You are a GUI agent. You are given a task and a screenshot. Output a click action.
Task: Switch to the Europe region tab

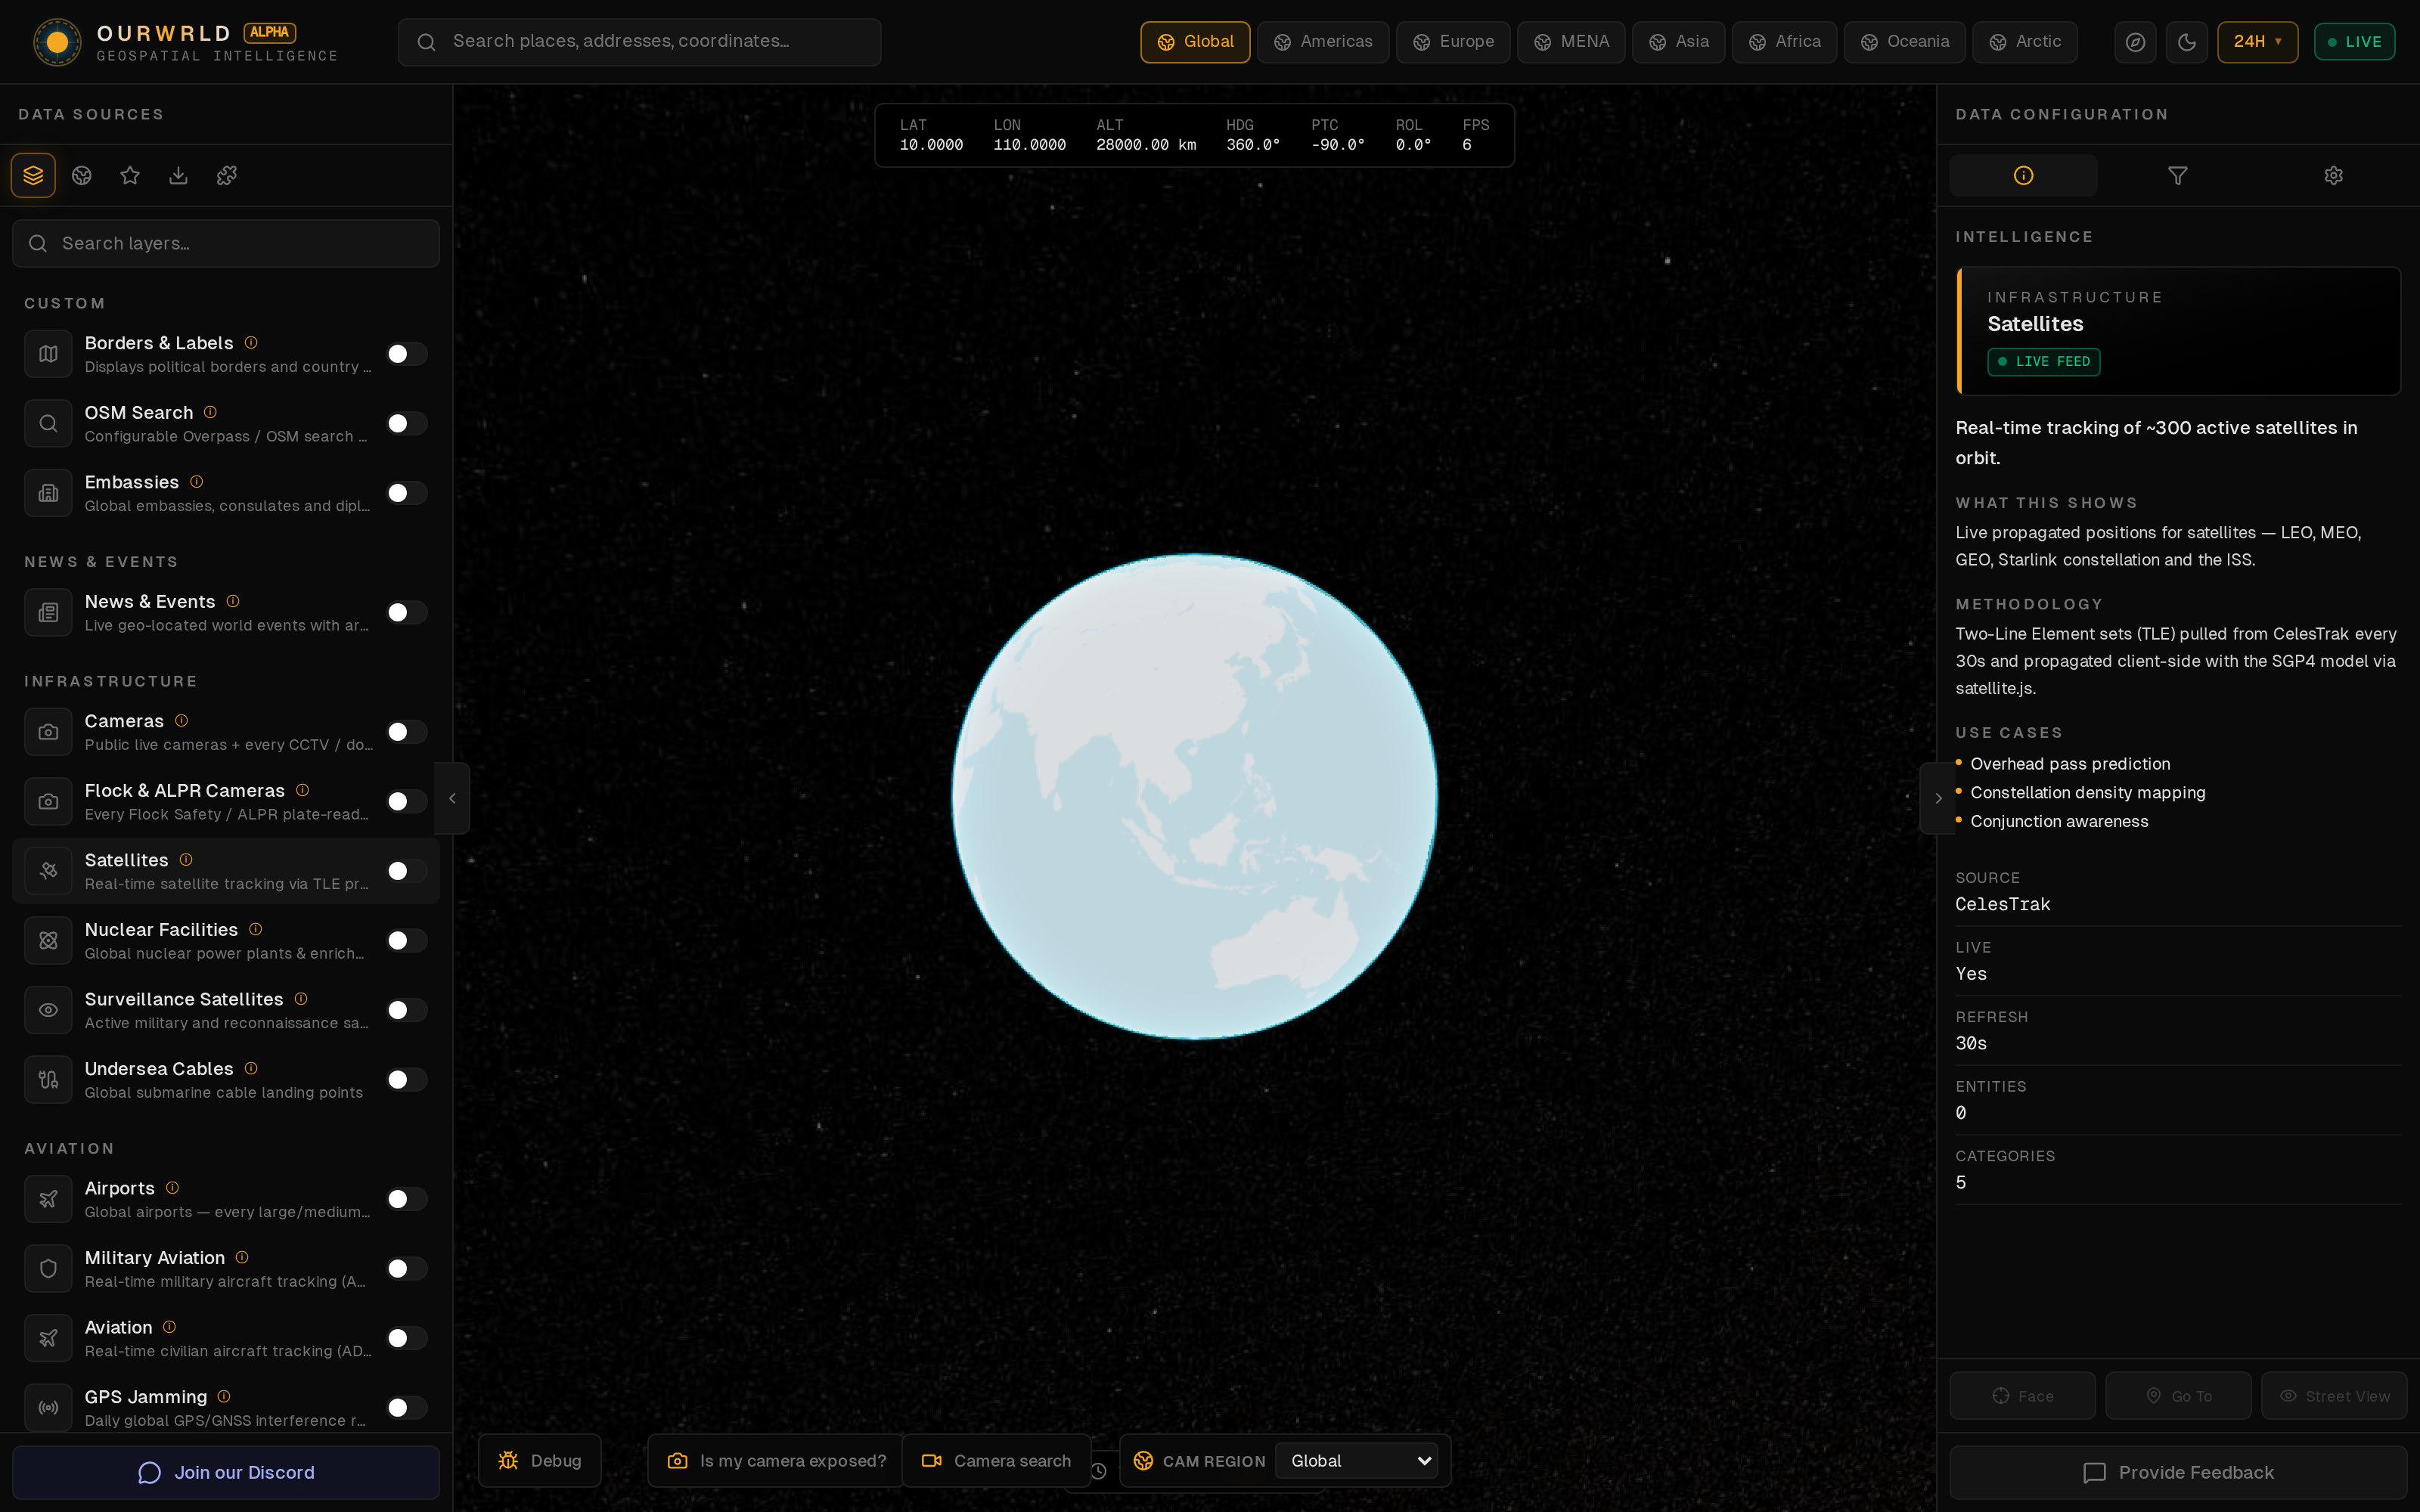pos(1453,42)
